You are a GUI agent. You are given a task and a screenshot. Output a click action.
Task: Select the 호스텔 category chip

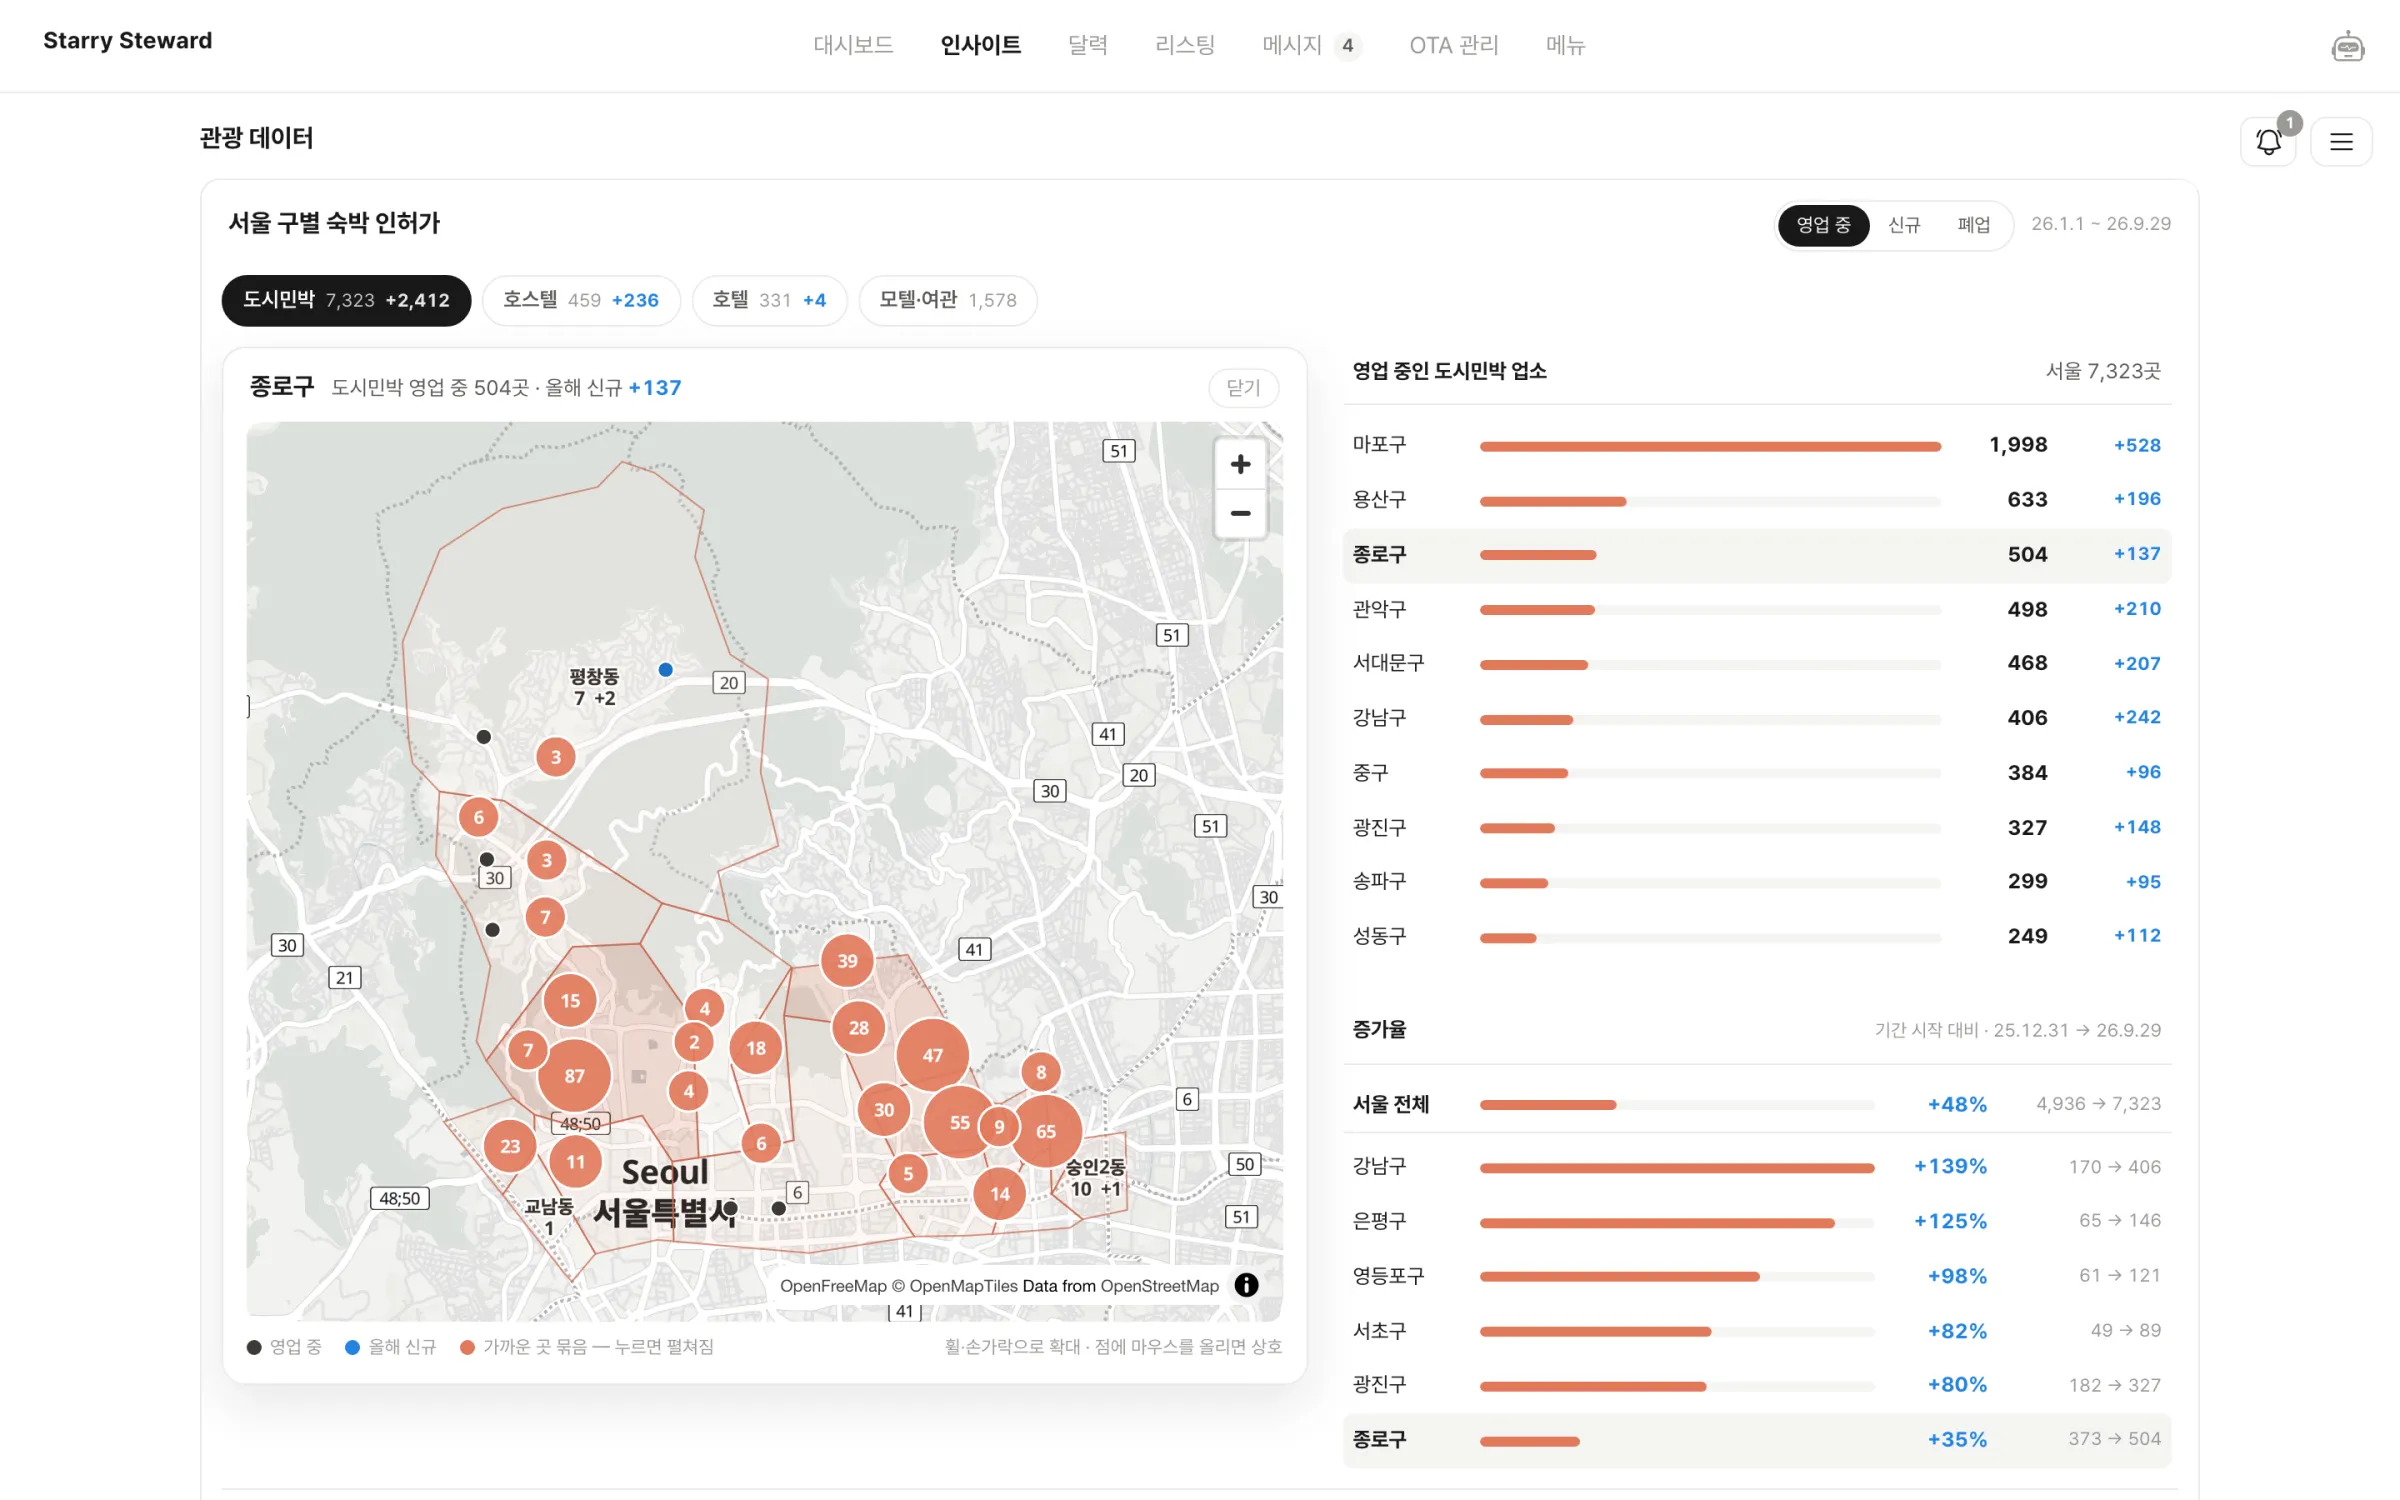click(x=581, y=300)
